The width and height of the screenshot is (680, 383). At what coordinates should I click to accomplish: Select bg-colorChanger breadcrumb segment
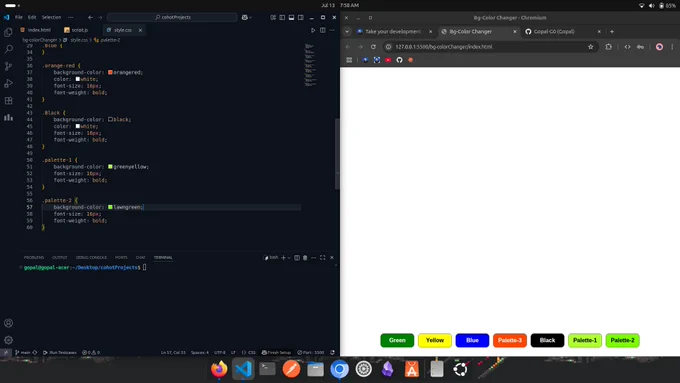pos(39,40)
